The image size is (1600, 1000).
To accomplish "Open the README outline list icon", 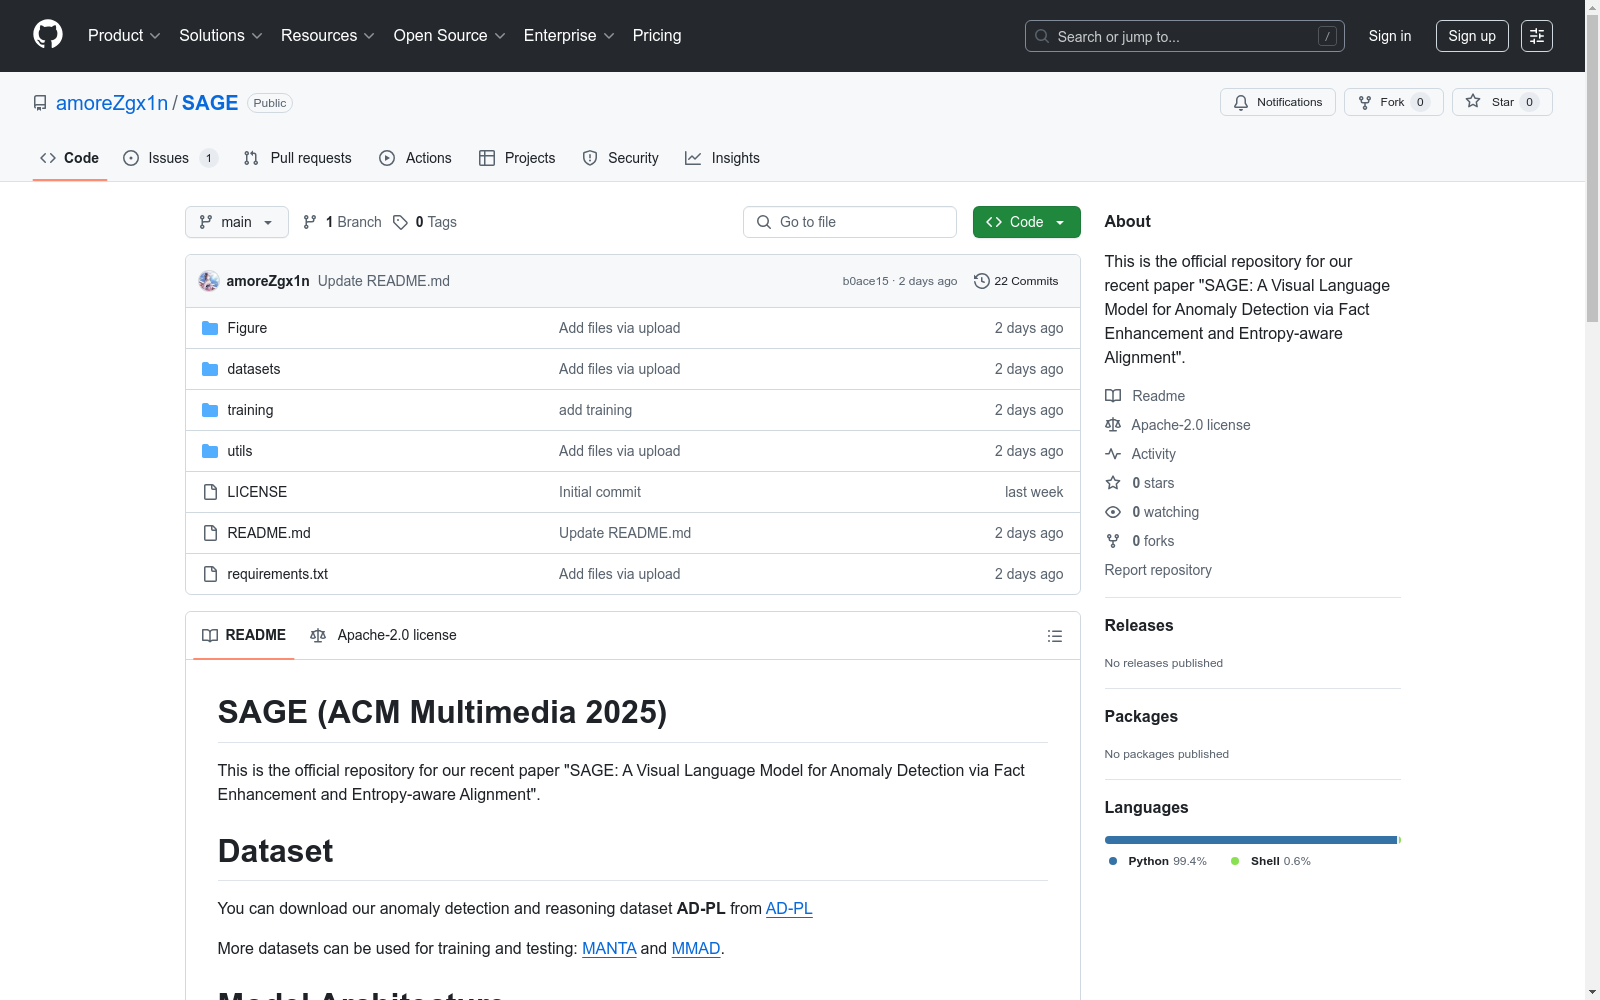I will click(x=1054, y=636).
